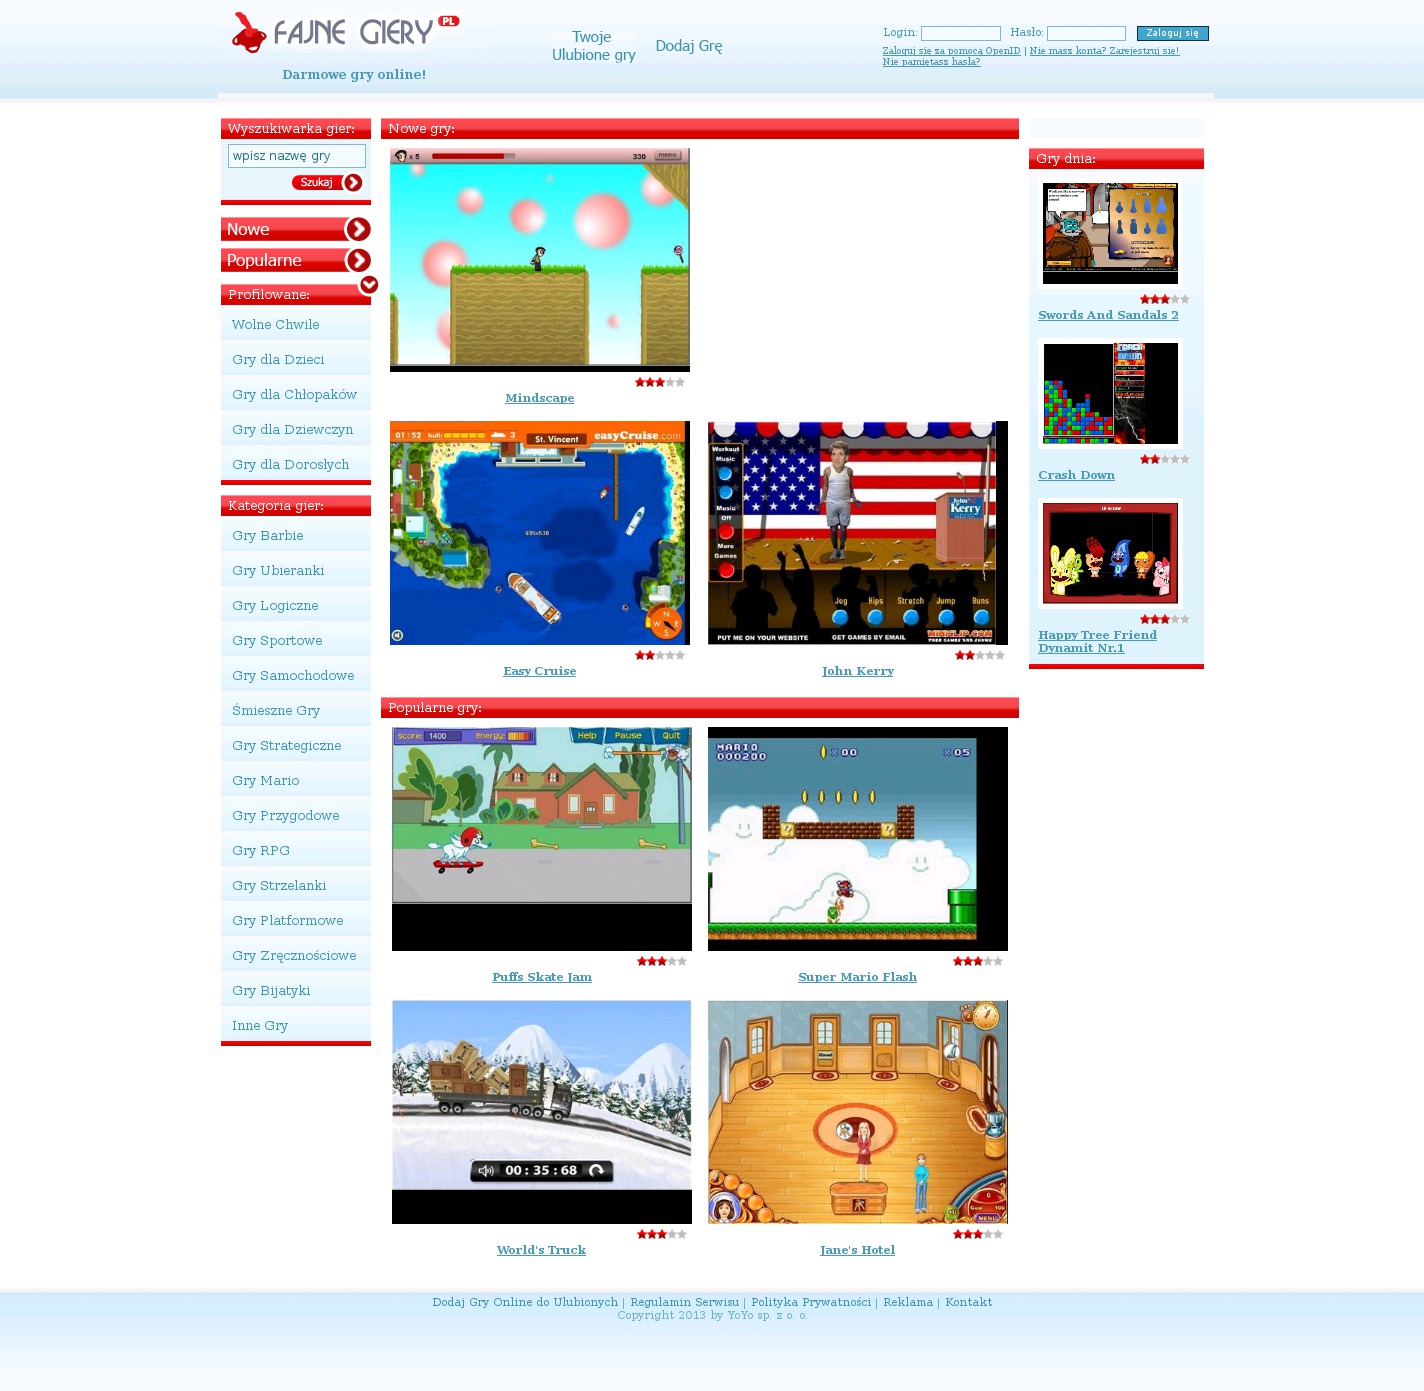Open the Super Mario Flash thumbnail

point(858,839)
